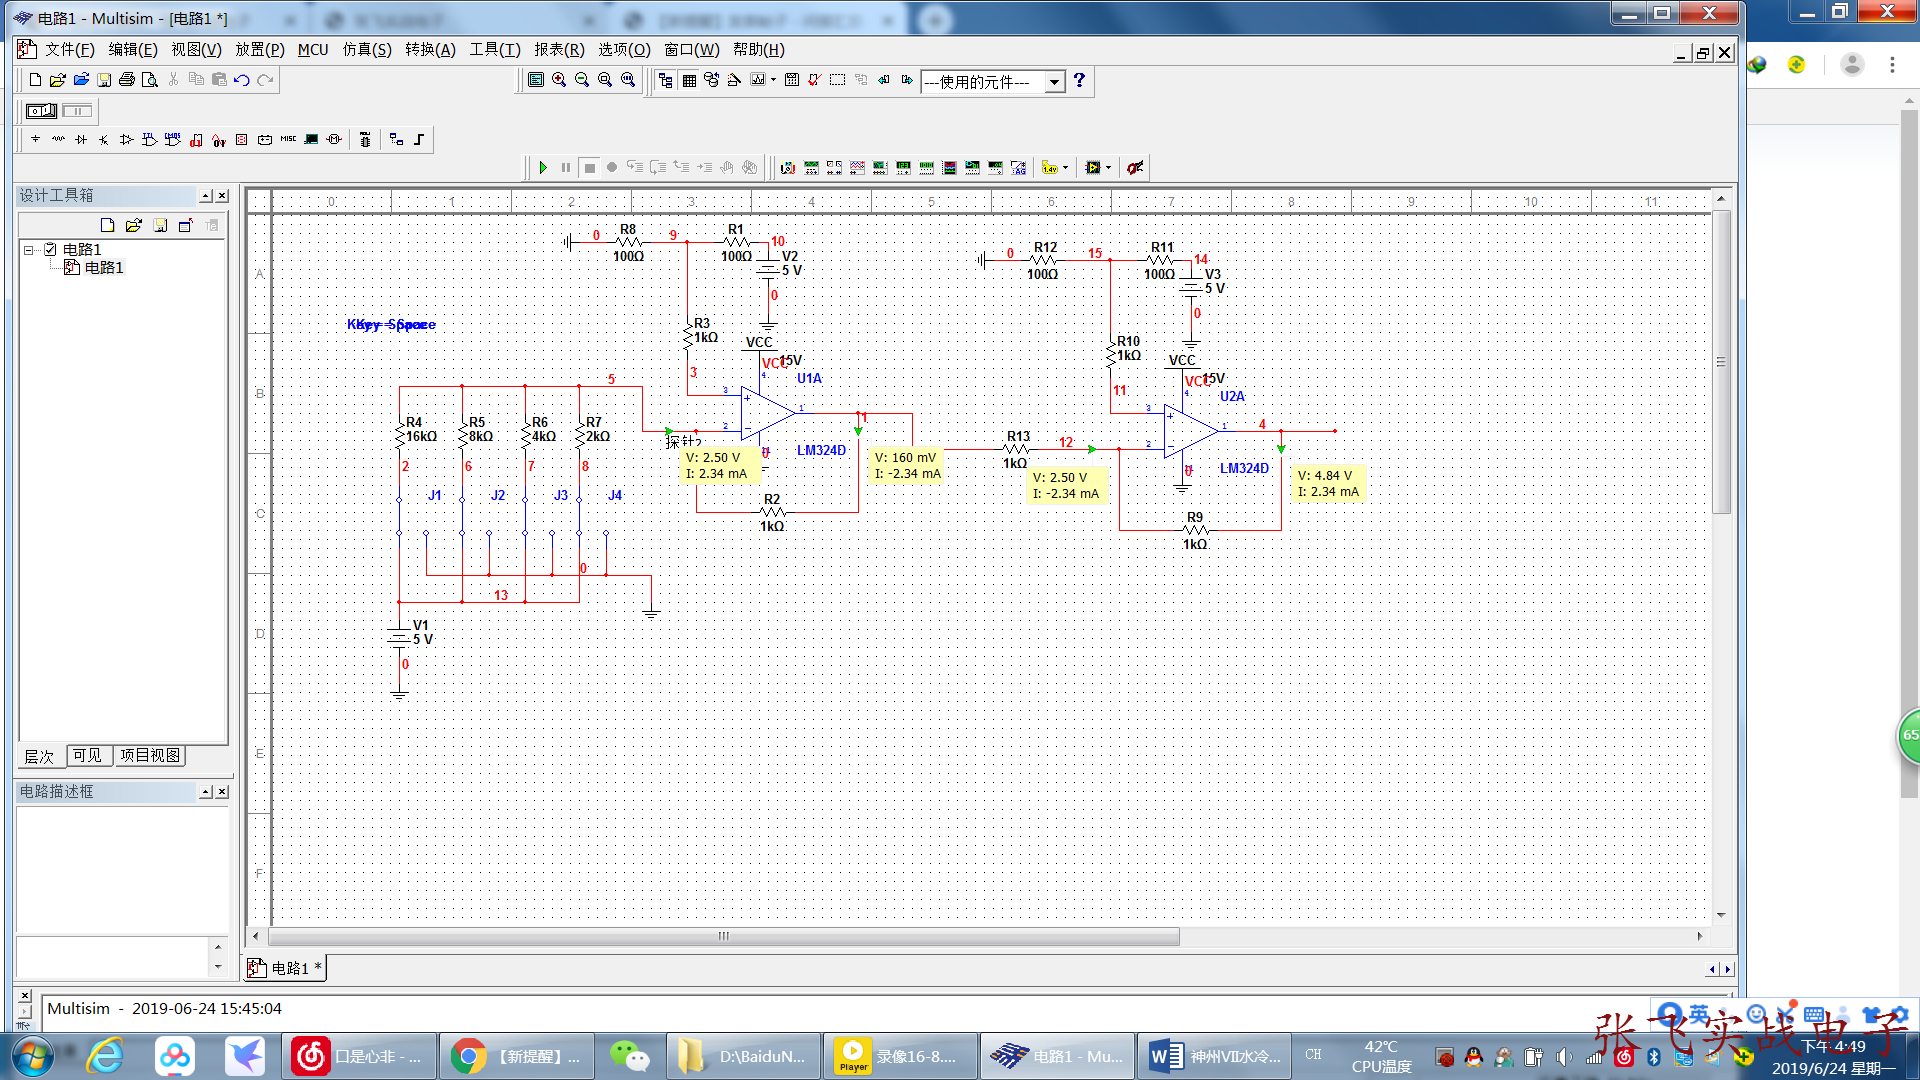Start the simulation with run button
The image size is (1920, 1080).
coord(543,168)
